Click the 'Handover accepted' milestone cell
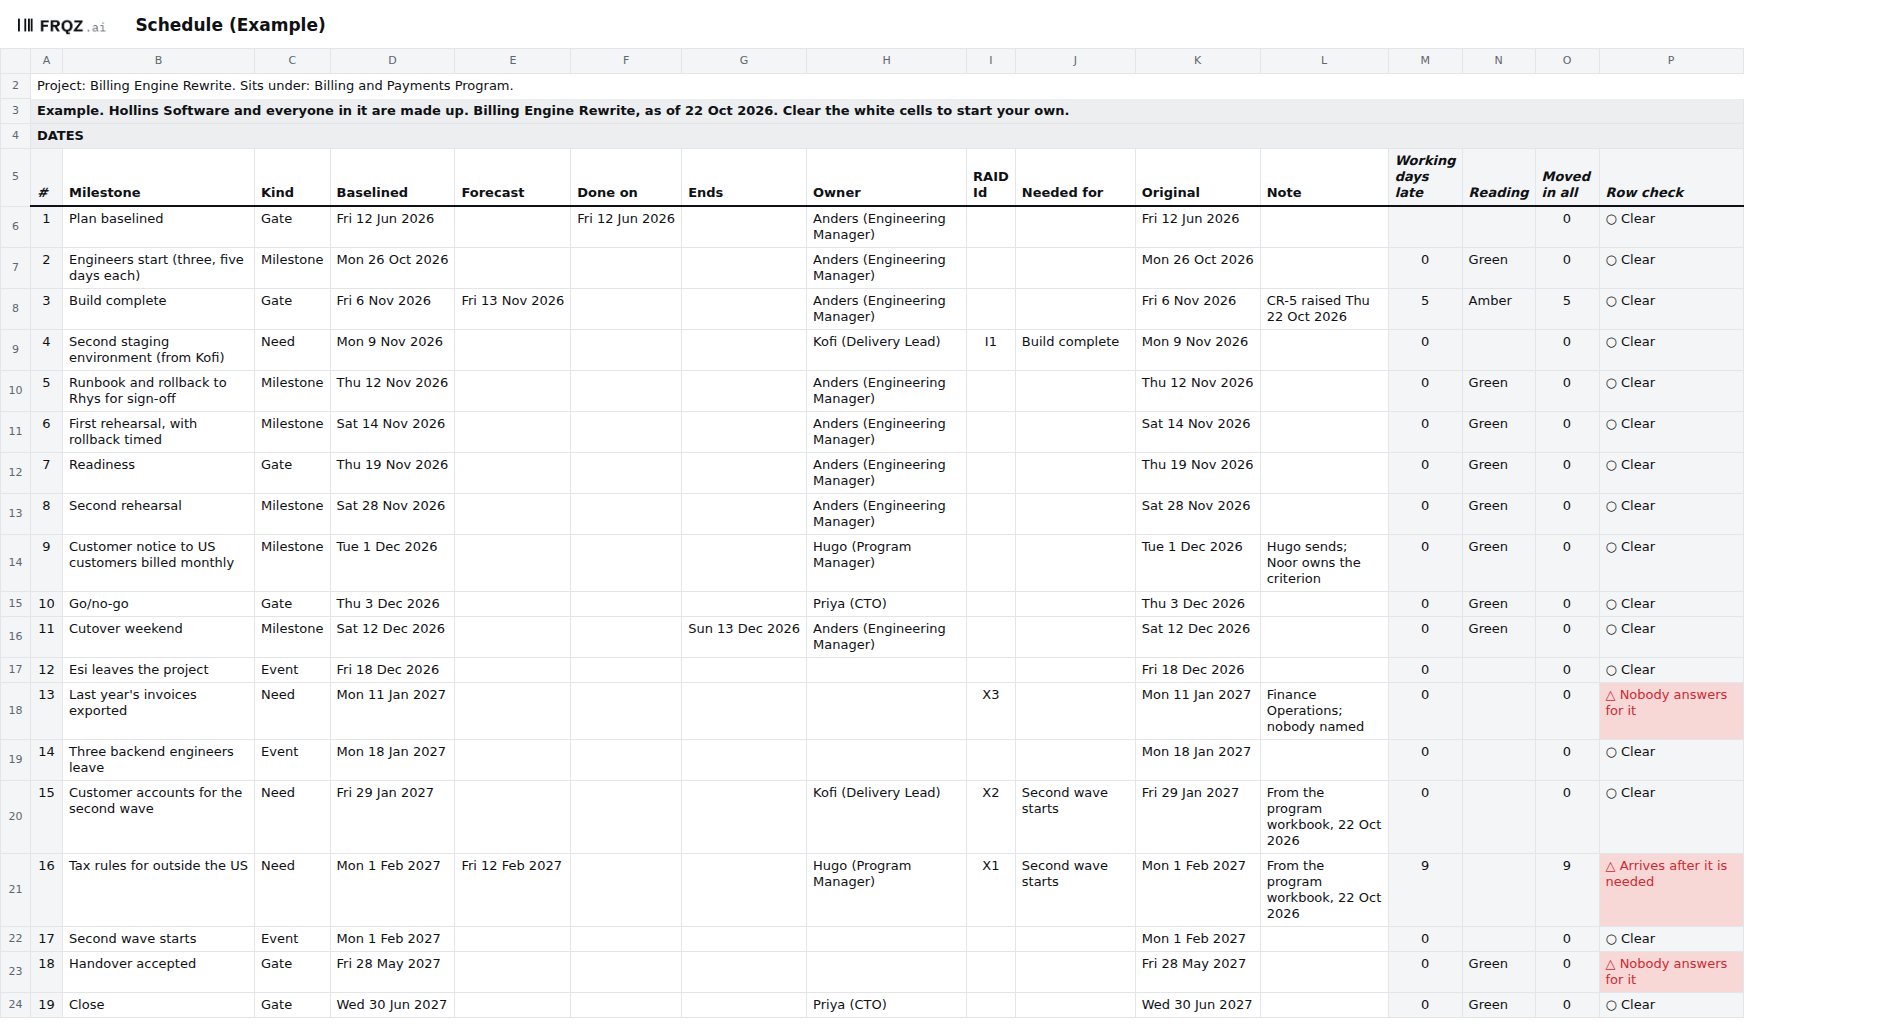 158,972
